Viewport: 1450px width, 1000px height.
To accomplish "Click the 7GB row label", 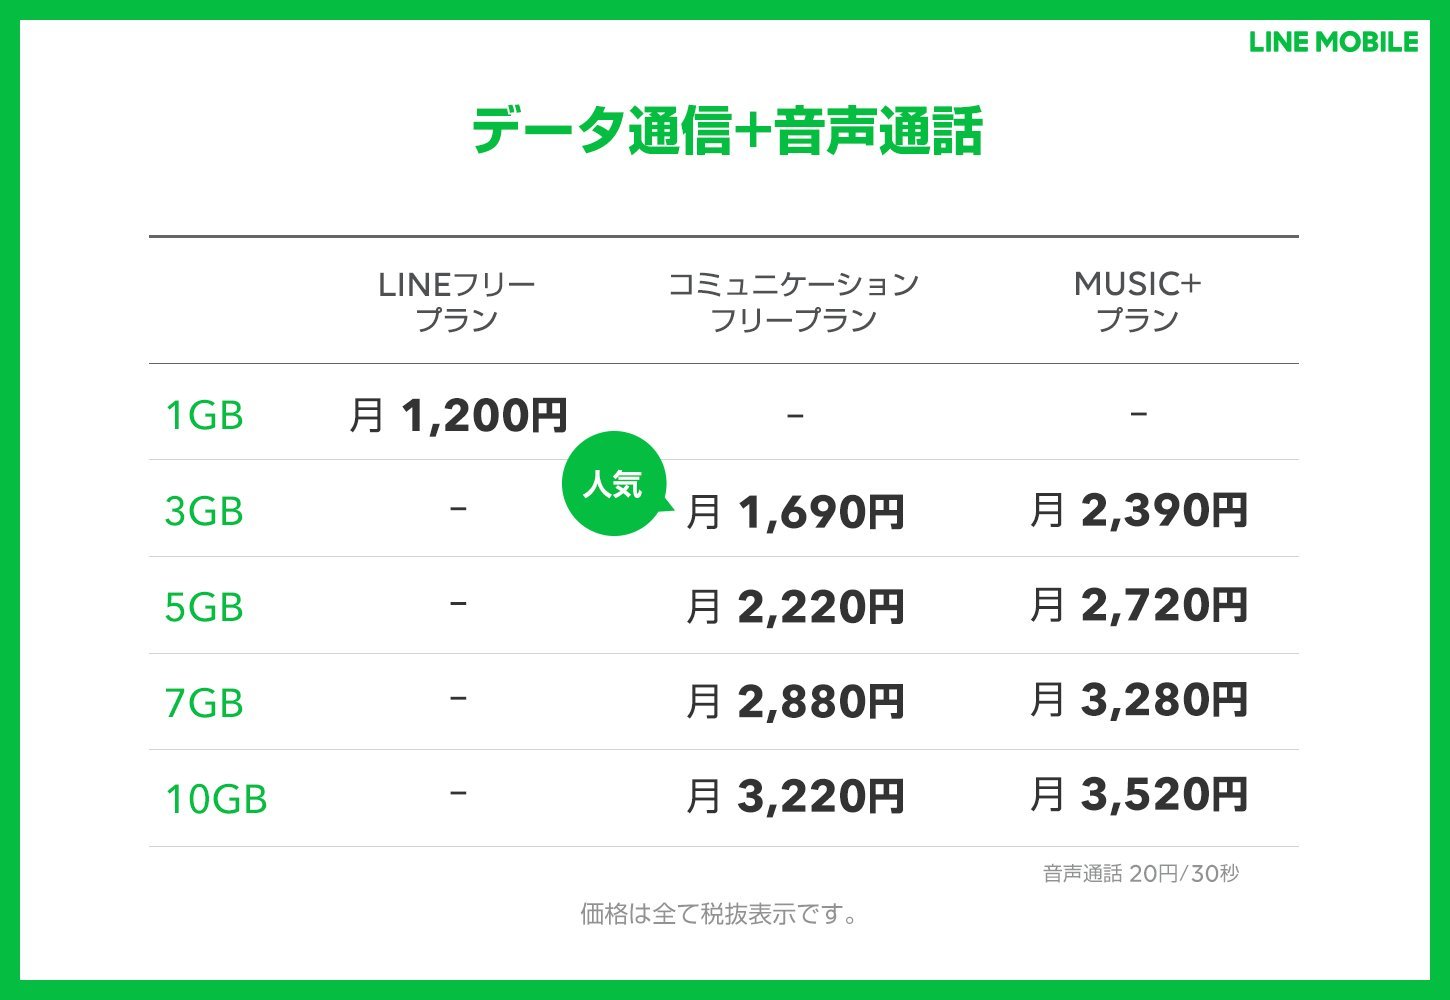I will 204,703.
